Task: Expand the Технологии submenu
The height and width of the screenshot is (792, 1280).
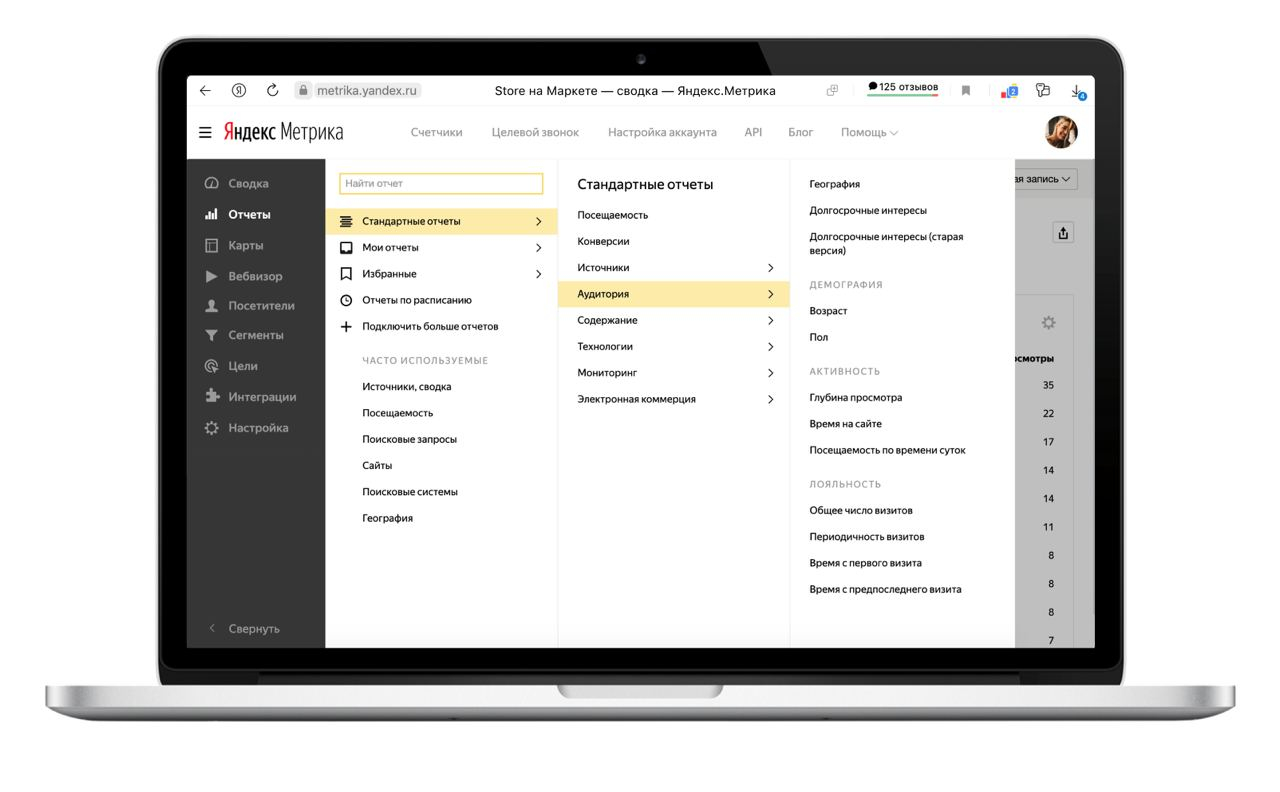Action: point(674,346)
